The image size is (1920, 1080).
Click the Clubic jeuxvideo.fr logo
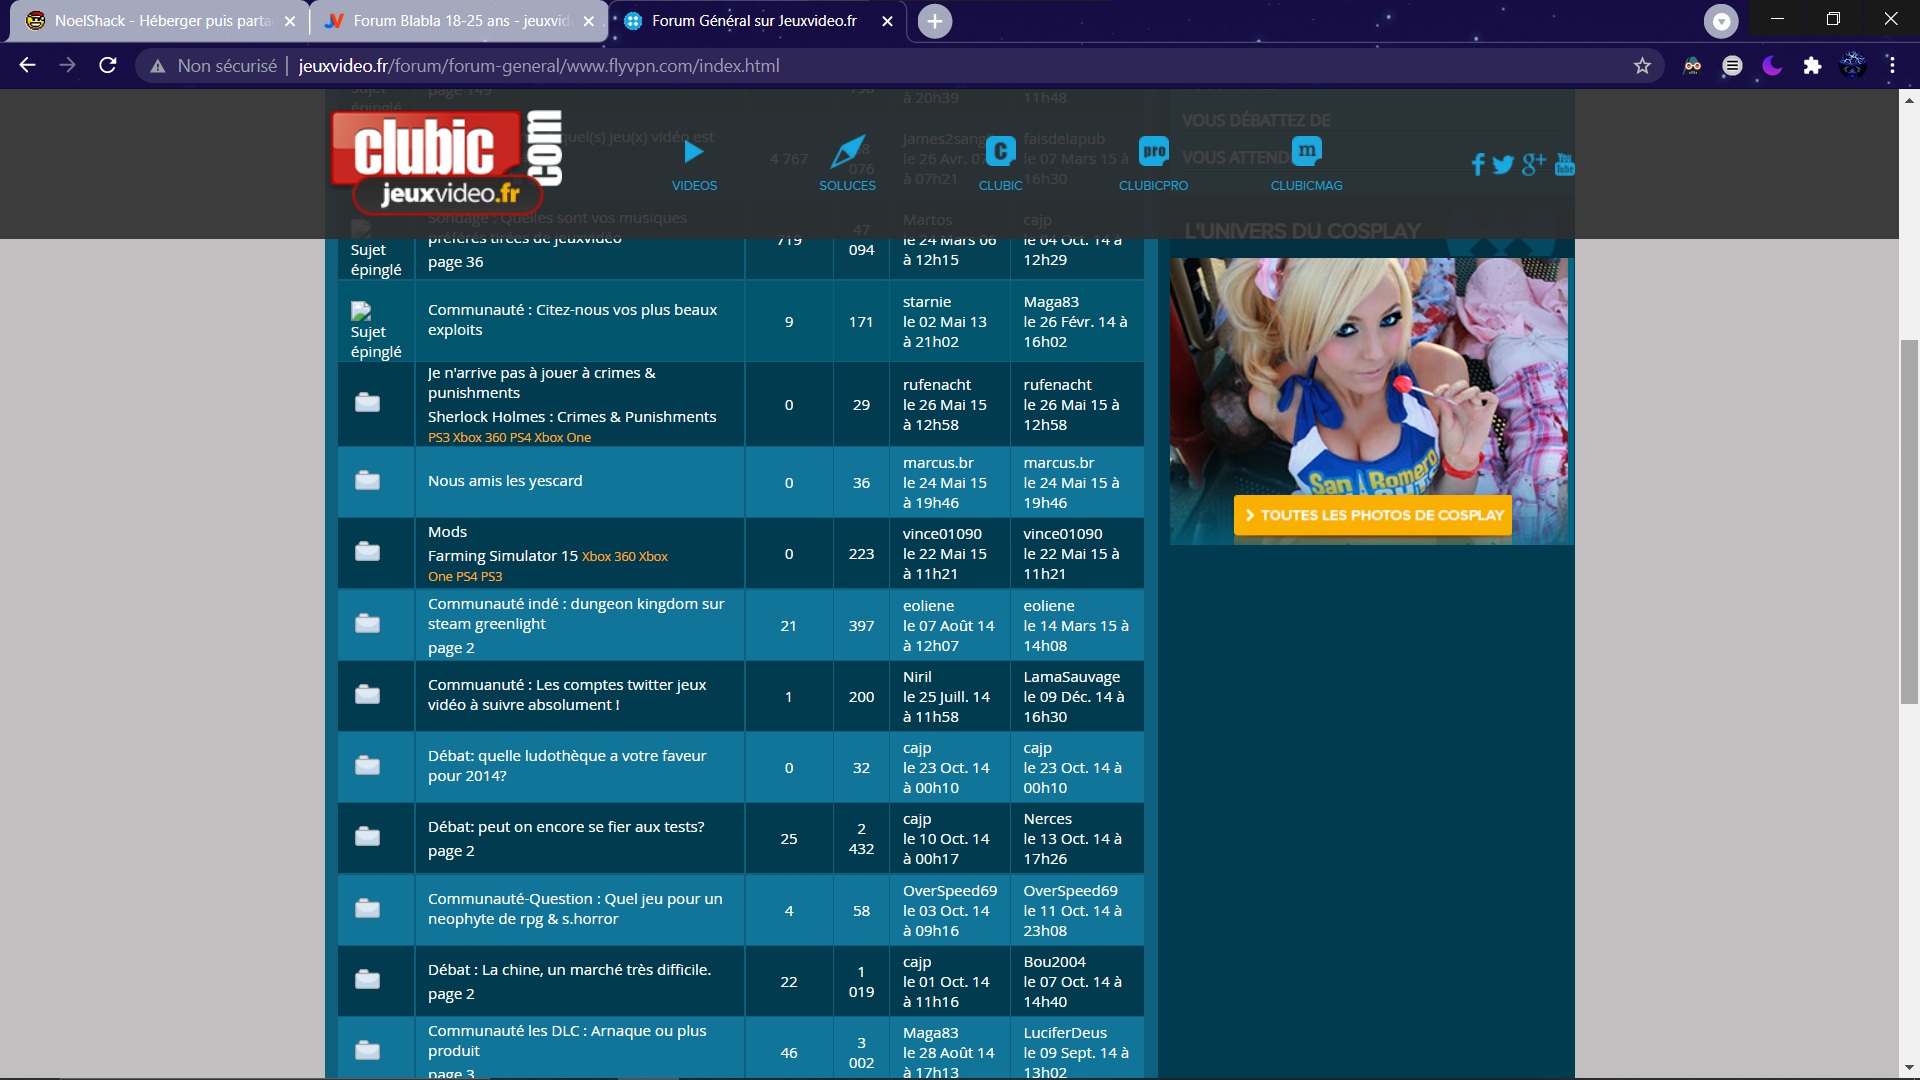446,160
